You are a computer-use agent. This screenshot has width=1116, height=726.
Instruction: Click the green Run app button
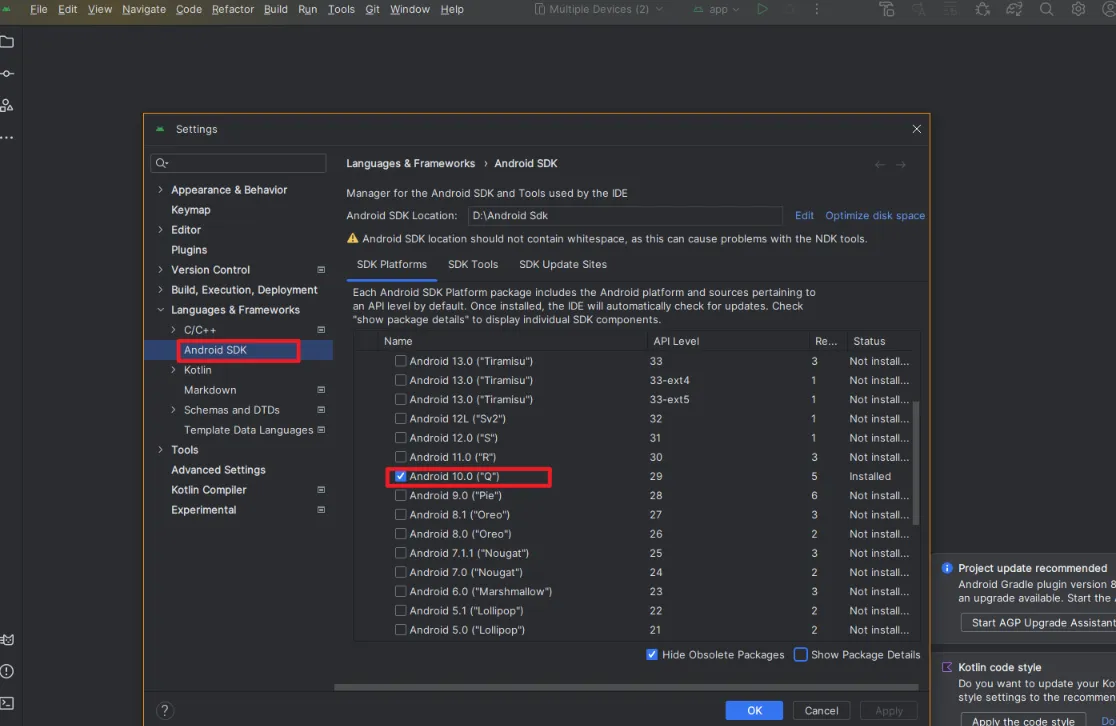(762, 9)
